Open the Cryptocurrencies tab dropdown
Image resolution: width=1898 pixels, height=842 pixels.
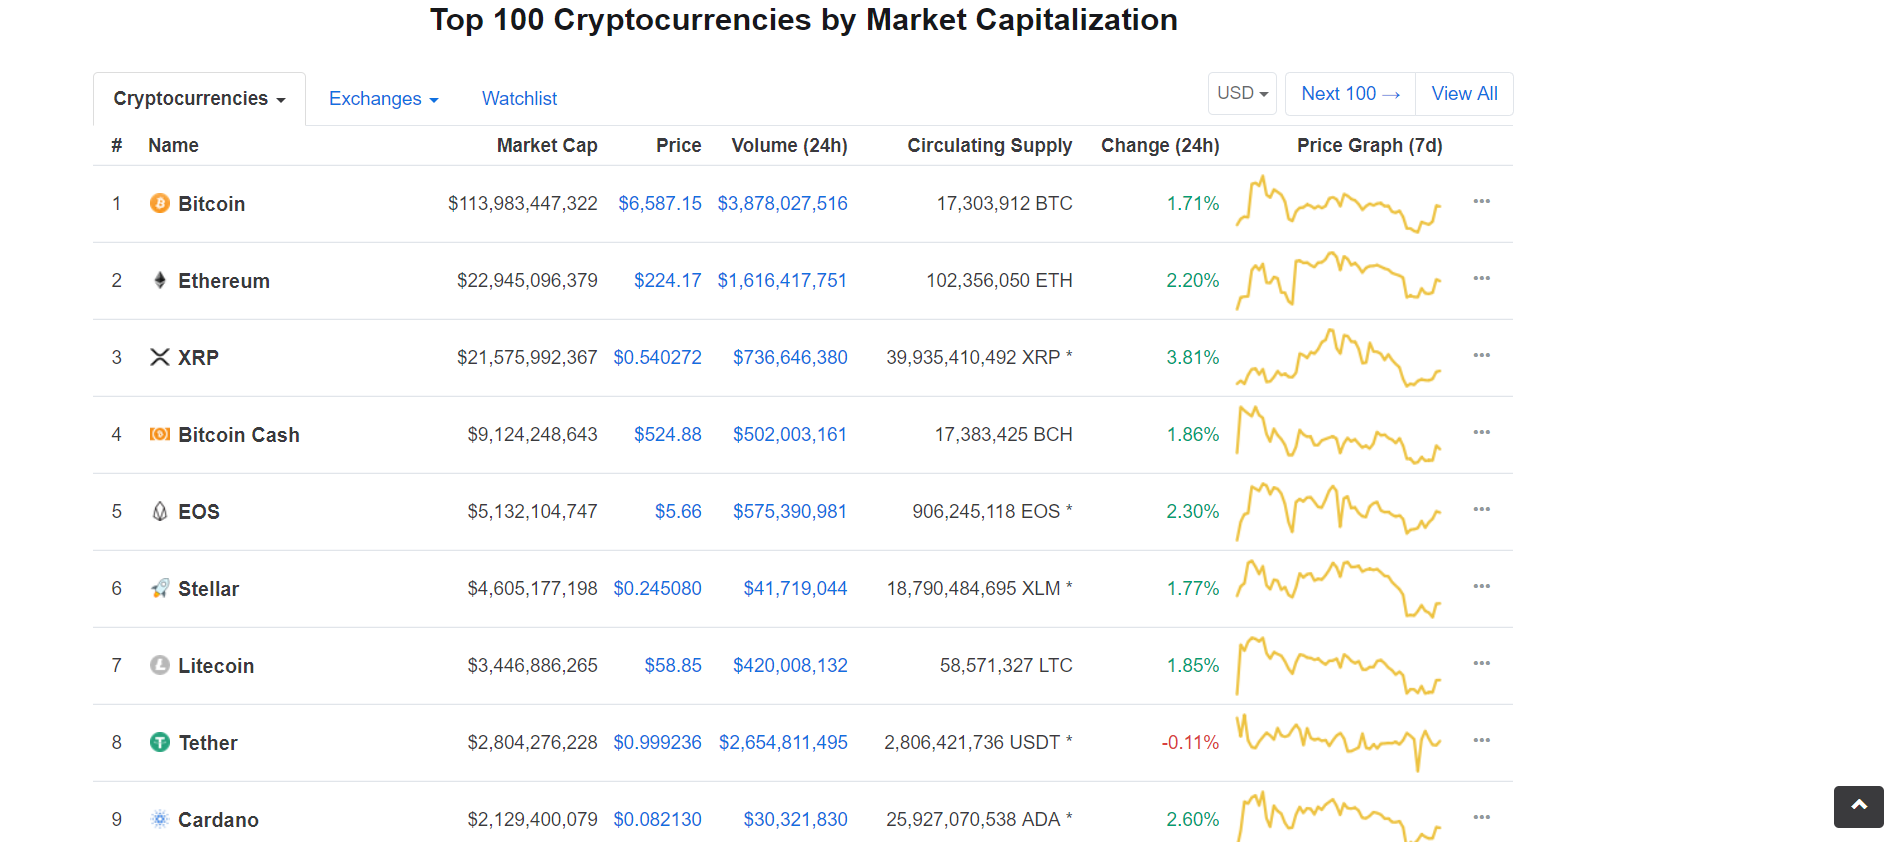tap(199, 99)
